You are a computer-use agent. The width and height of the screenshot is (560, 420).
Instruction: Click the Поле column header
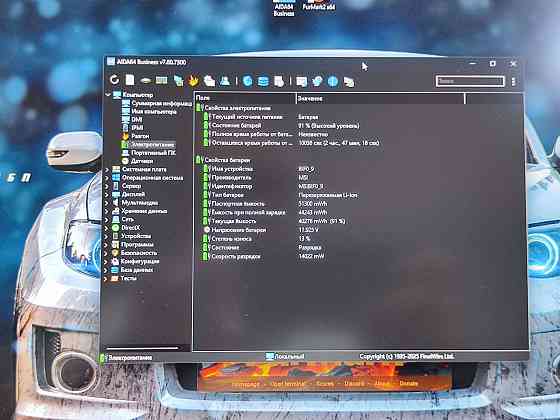coord(245,98)
